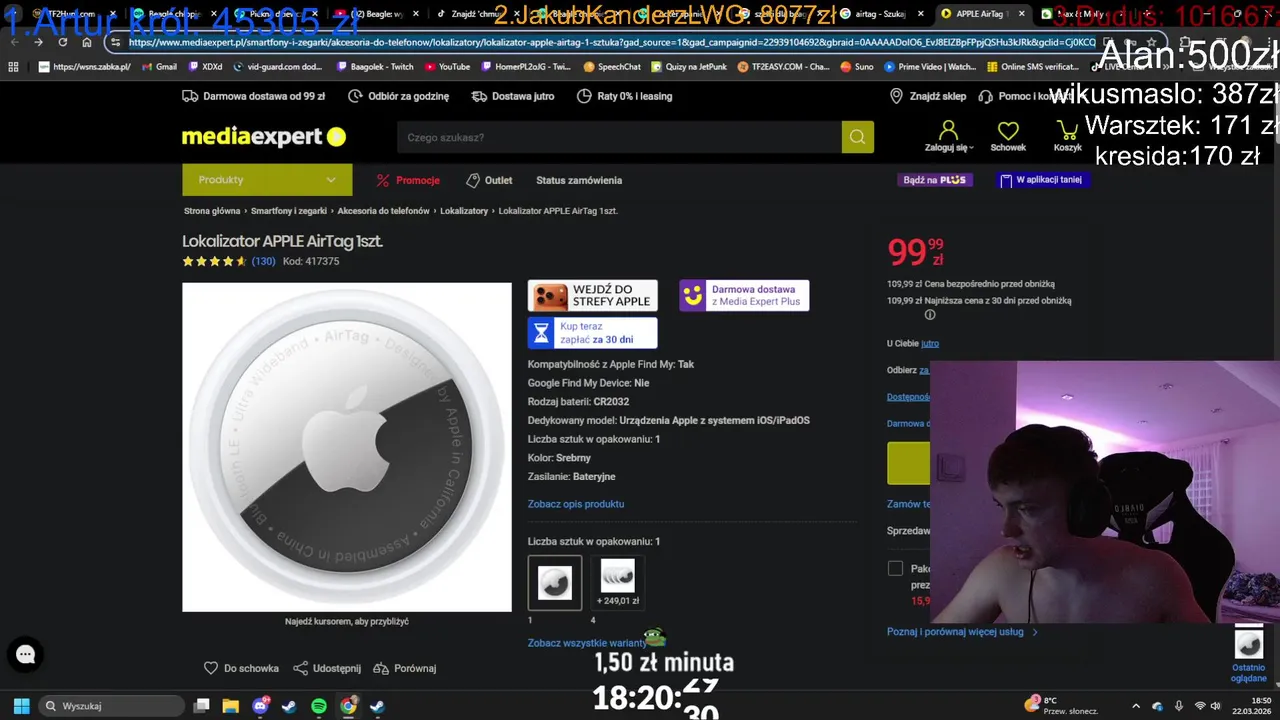Viewport: 1280px width, 720px height.
Task: Open the YouTube bookmark
Action: tap(448, 67)
